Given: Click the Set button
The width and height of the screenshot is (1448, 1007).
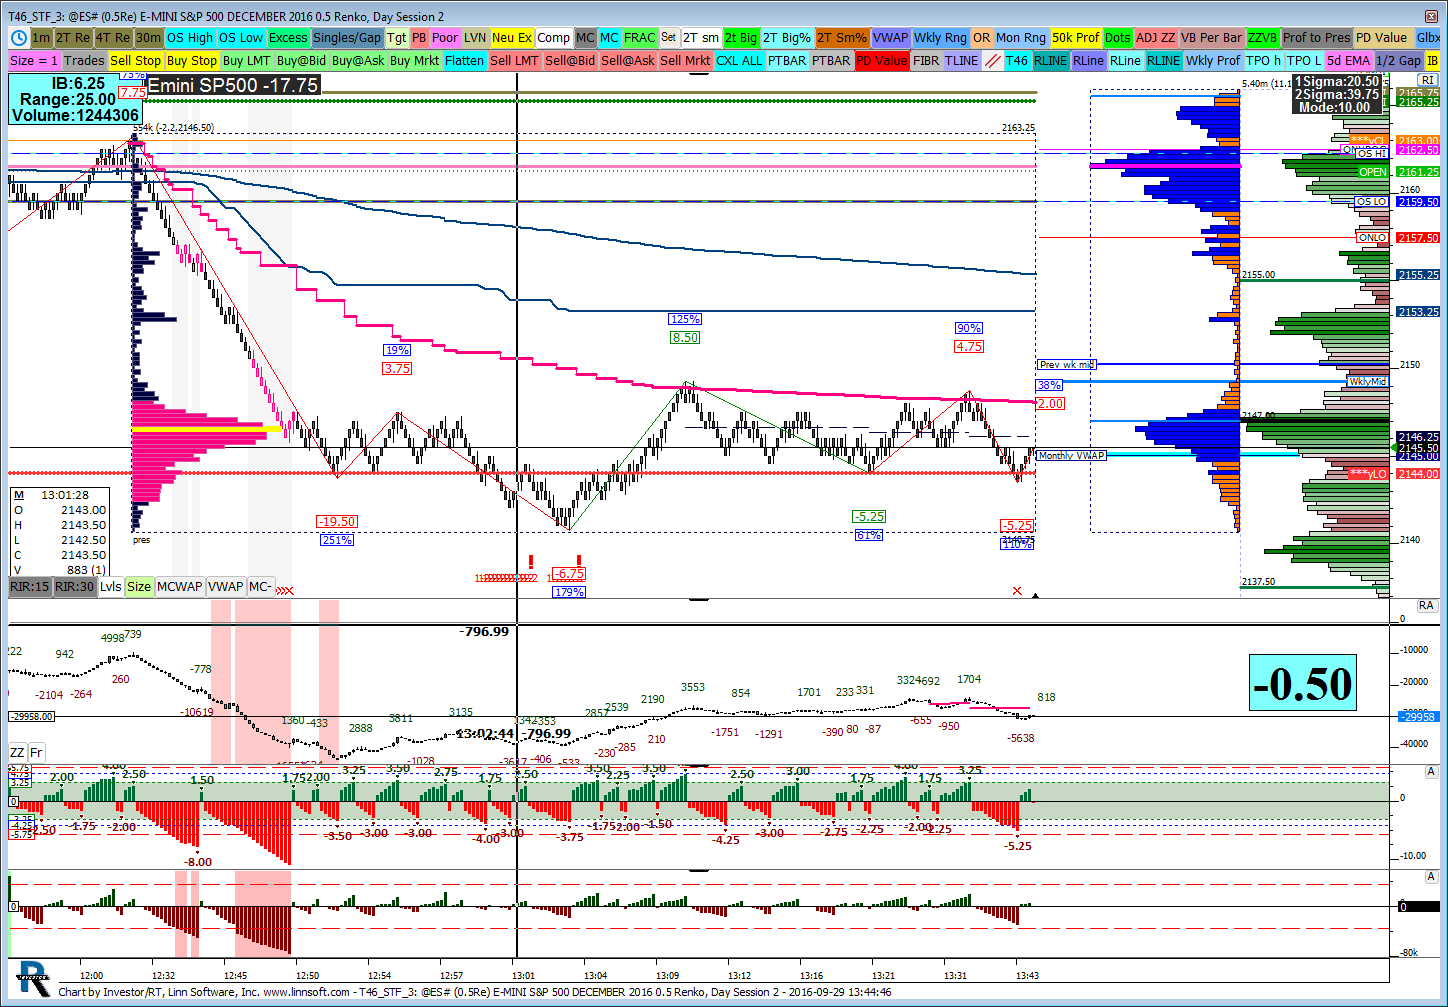Looking at the screenshot, I should click(x=669, y=37).
